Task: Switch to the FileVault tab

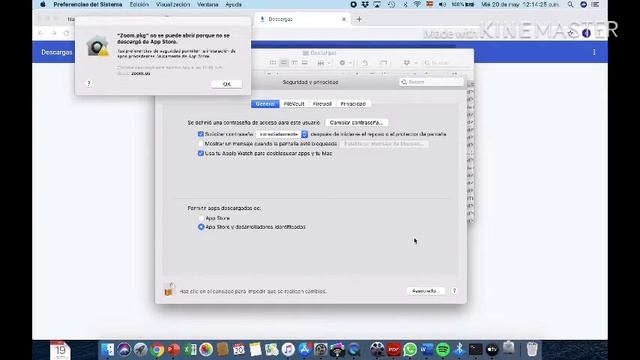Action: coord(294,104)
